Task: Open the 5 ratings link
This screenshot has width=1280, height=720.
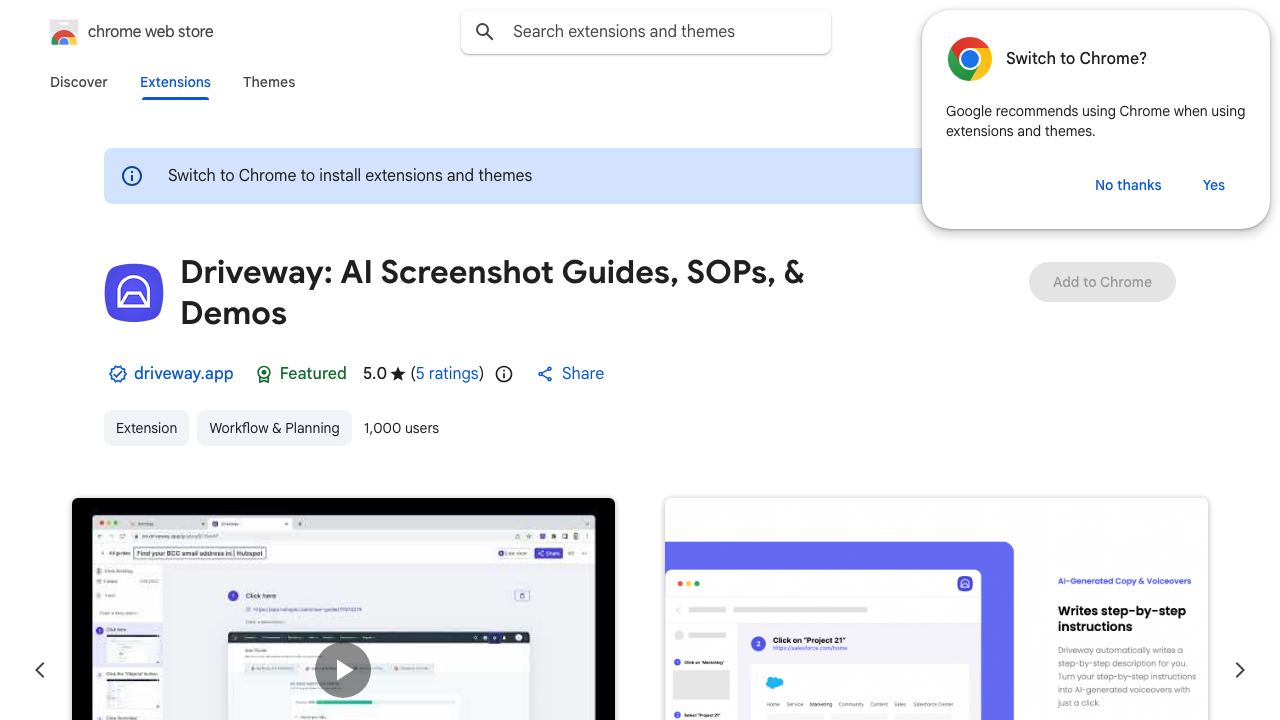Action: click(447, 374)
